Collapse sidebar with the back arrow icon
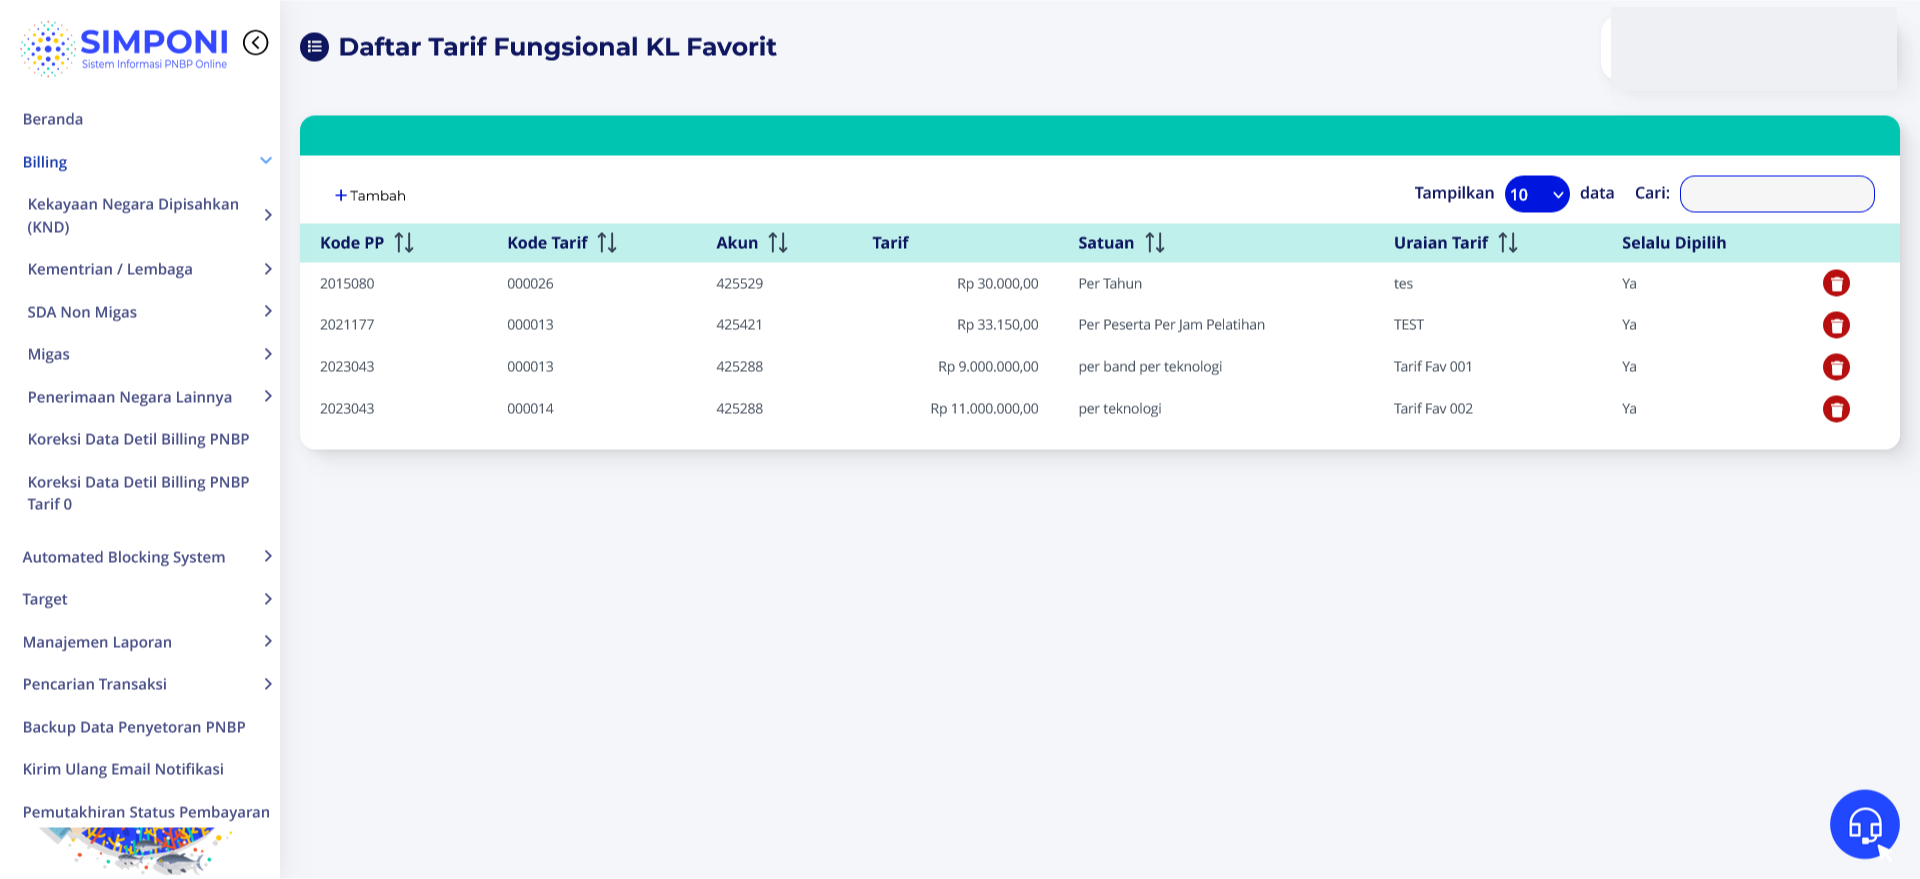The height and width of the screenshot is (879, 1920). 256,42
